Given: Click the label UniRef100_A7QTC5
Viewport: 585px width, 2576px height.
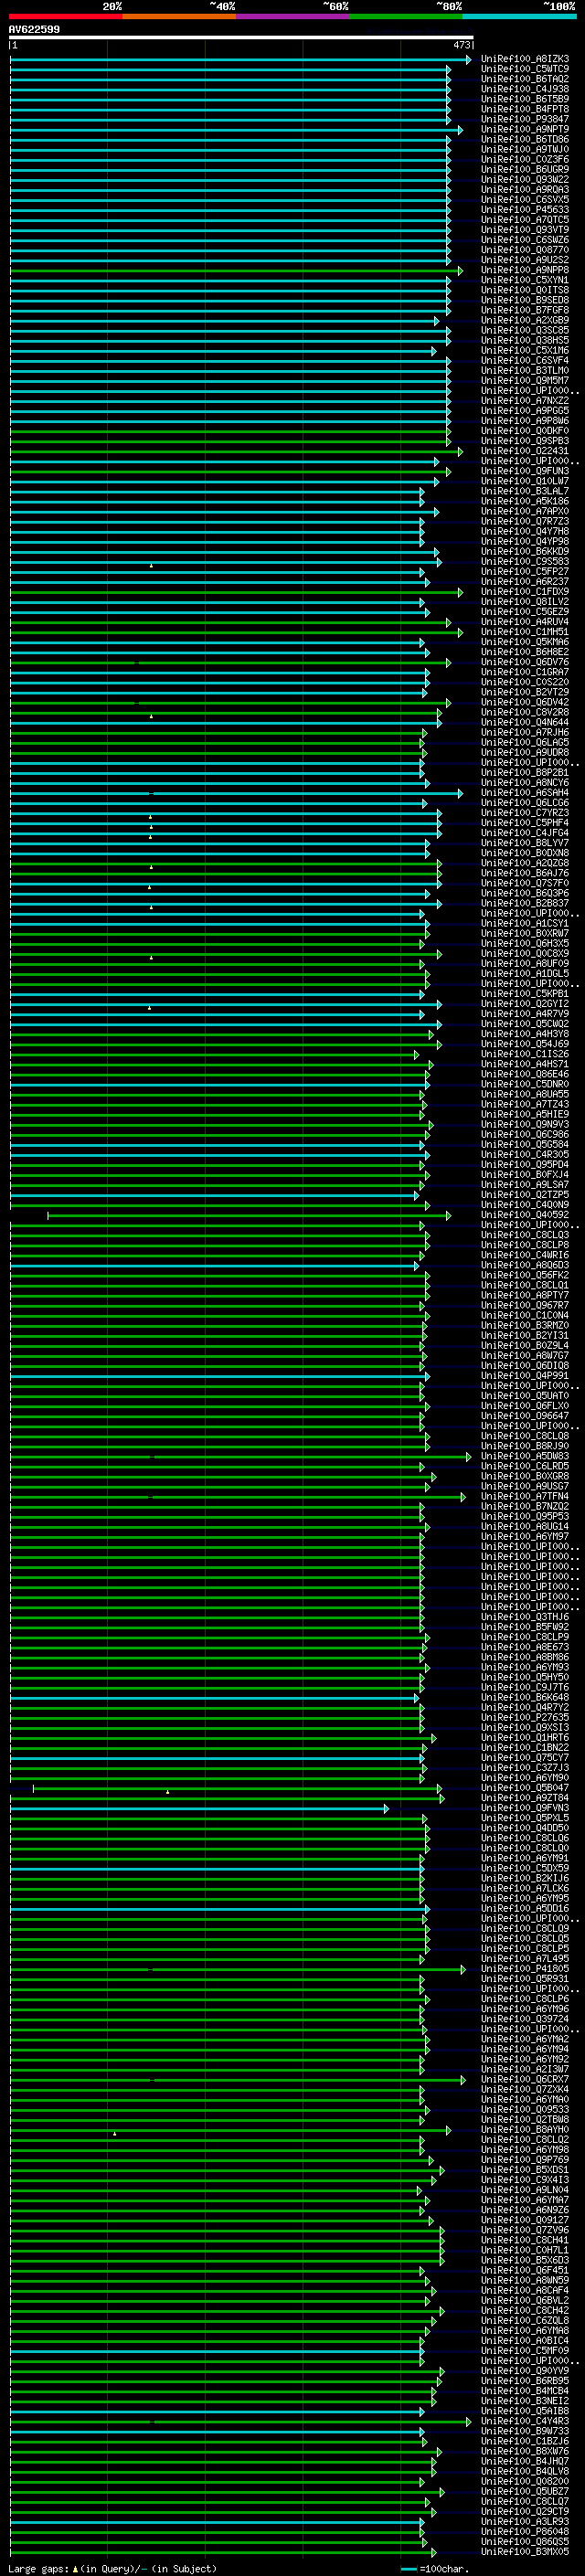Looking at the screenshot, I should (525, 220).
